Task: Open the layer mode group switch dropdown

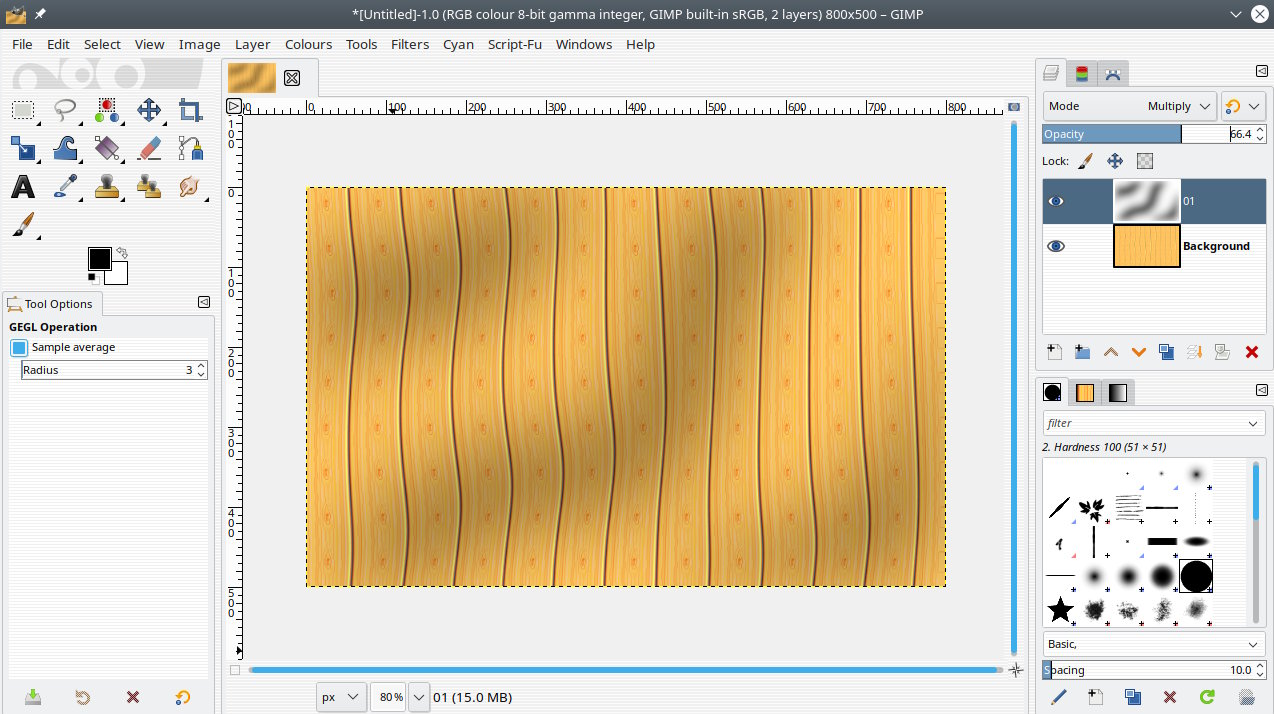Action: [1243, 106]
